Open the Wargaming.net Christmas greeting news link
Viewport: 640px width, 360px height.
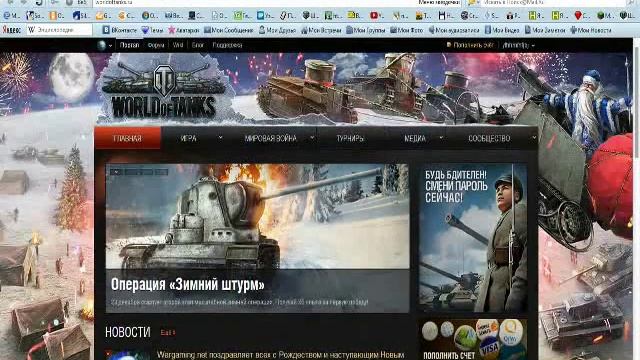click(x=281, y=355)
